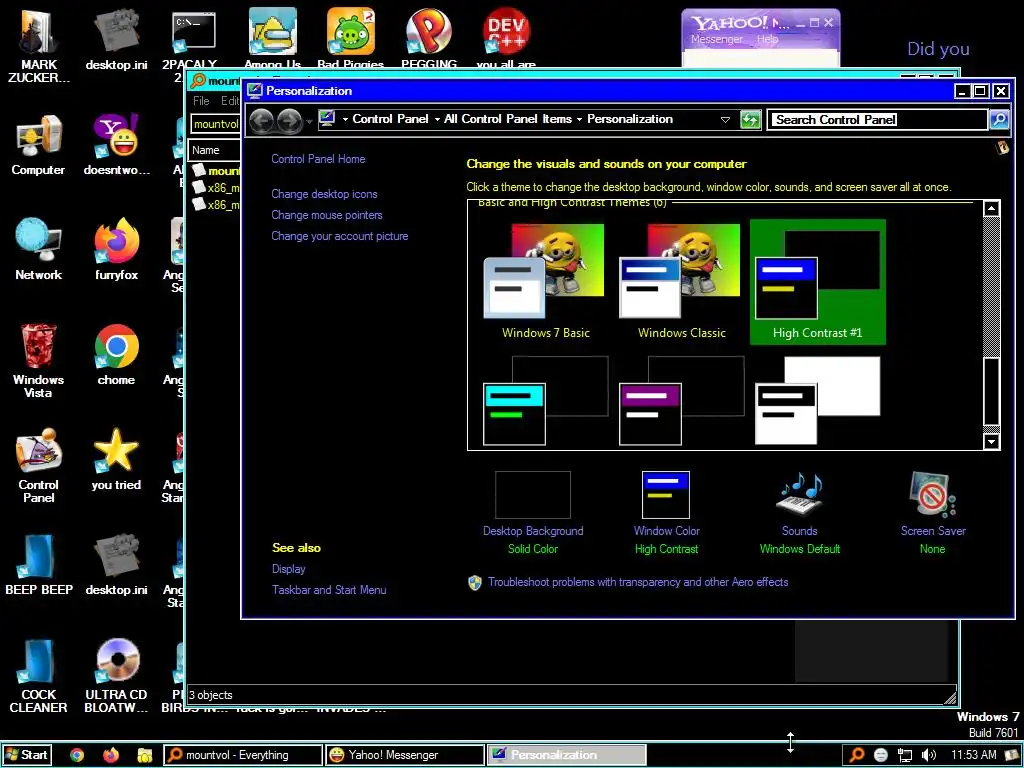Focus the Search Control Panel field

pyautogui.click(x=877, y=120)
